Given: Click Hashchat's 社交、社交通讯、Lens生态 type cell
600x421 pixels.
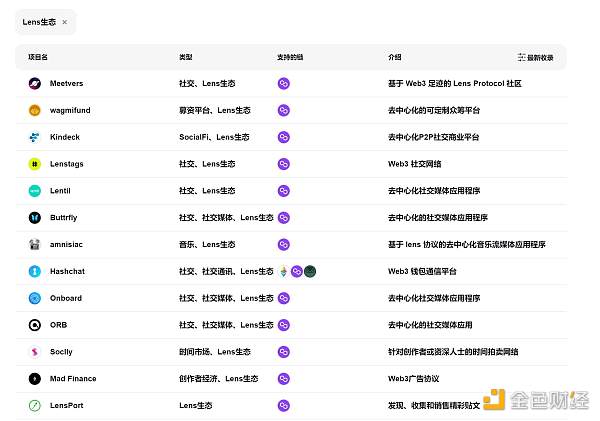Looking at the screenshot, I should pyautogui.click(x=226, y=271).
